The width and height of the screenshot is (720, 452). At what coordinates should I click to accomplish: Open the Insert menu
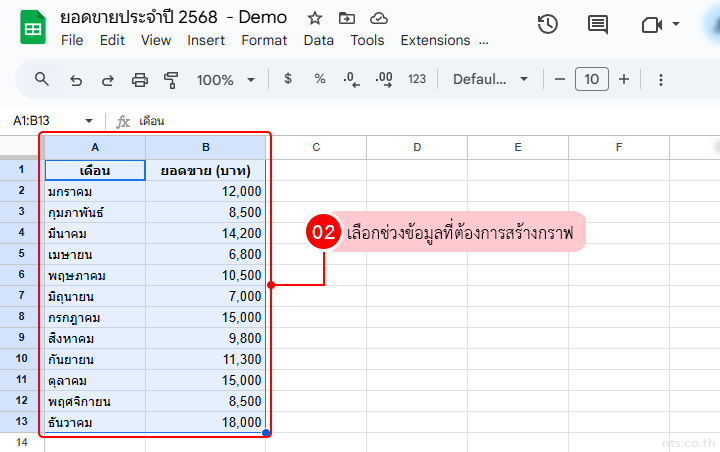pos(206,41)
